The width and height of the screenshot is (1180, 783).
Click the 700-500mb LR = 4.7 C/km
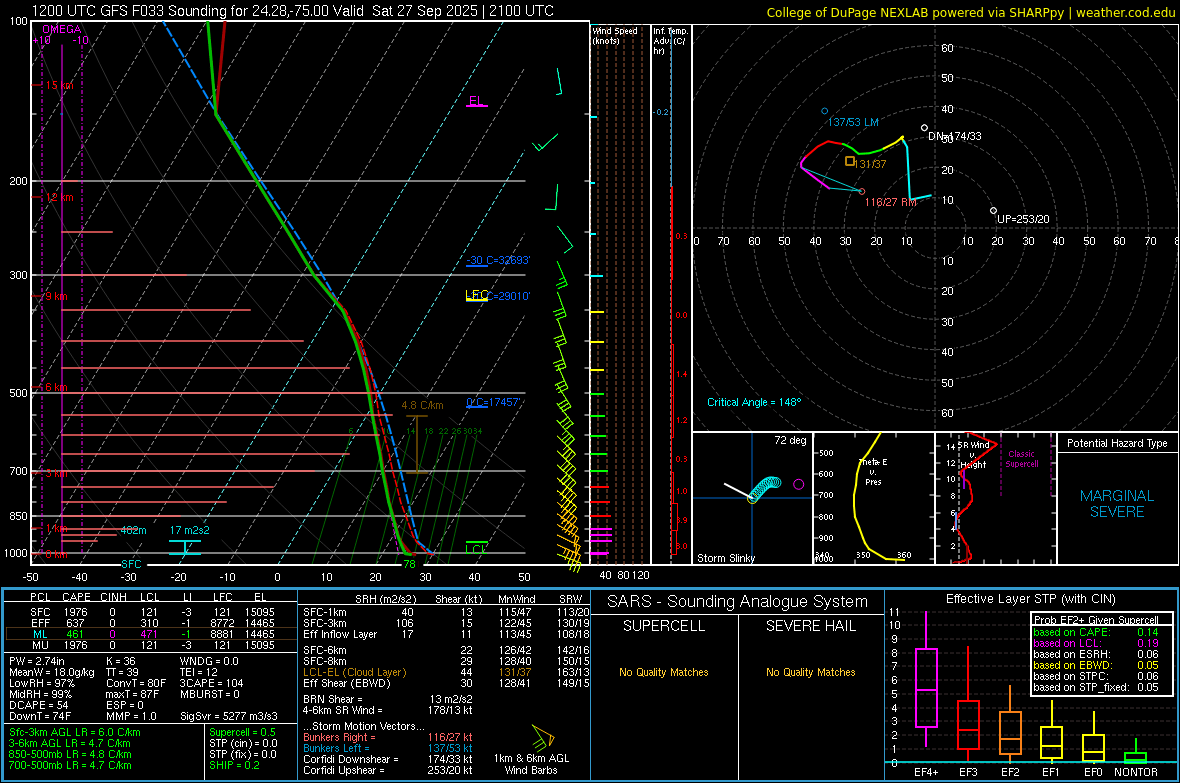tap(70, 765)
